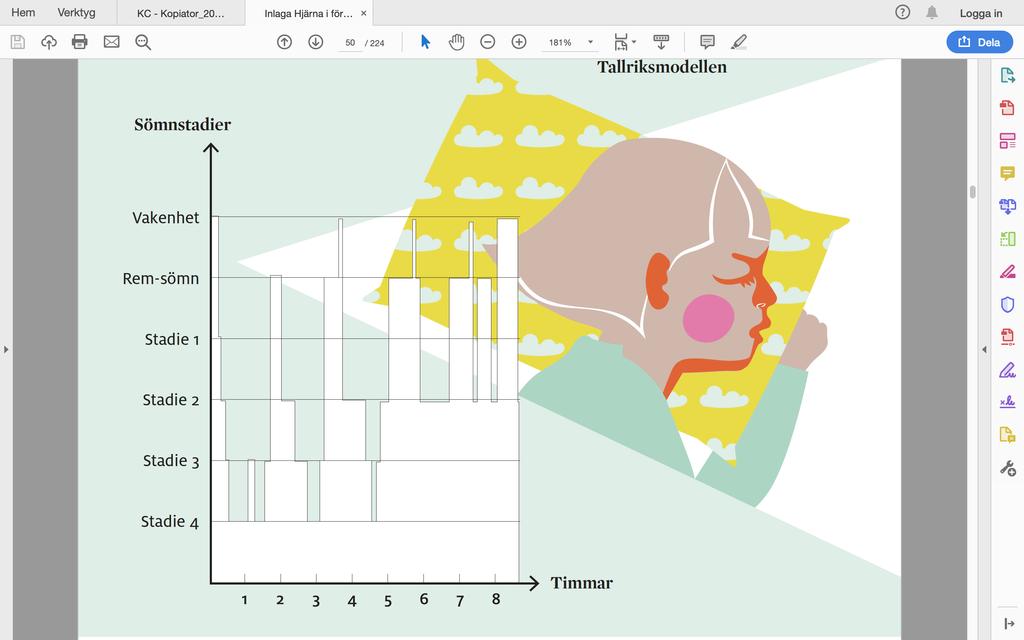Open yellow Comment tool in sidebar

pos(1008,173)
